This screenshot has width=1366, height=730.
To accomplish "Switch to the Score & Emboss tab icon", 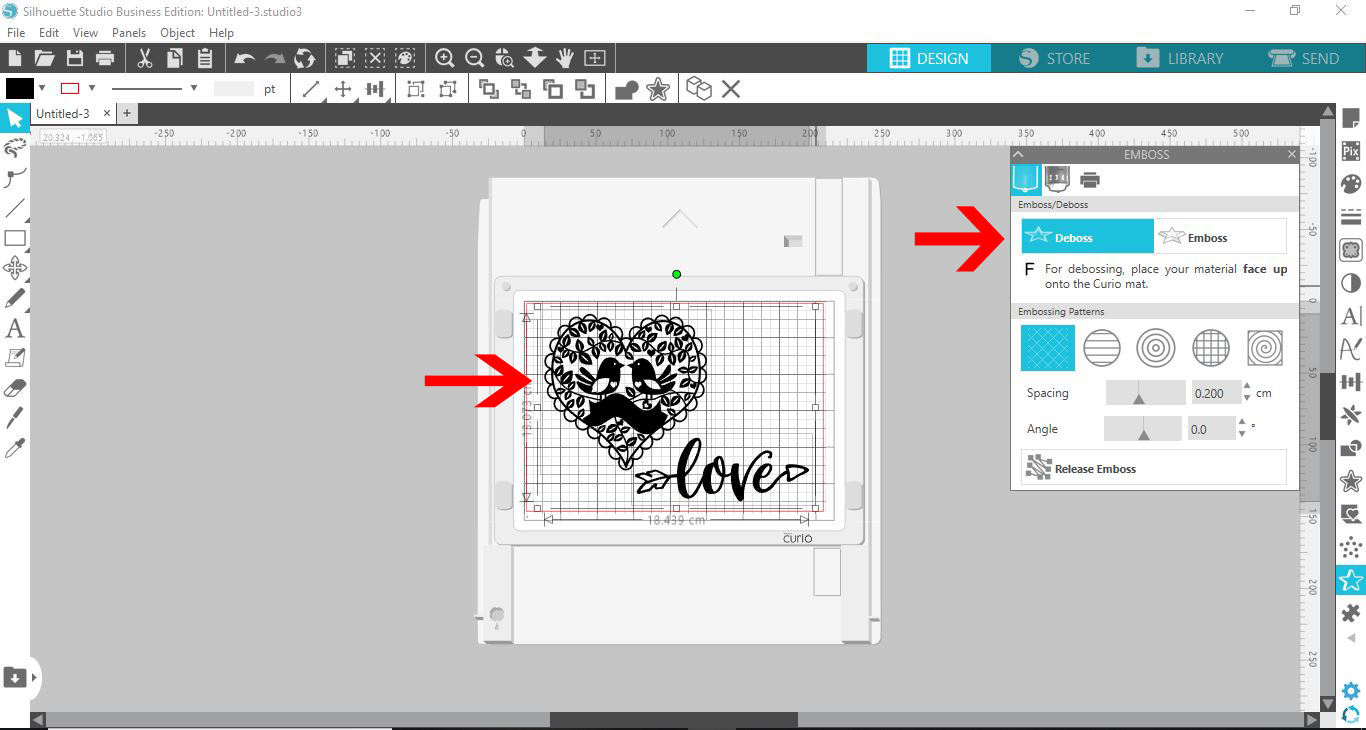I will click(x=1057, y=180).
